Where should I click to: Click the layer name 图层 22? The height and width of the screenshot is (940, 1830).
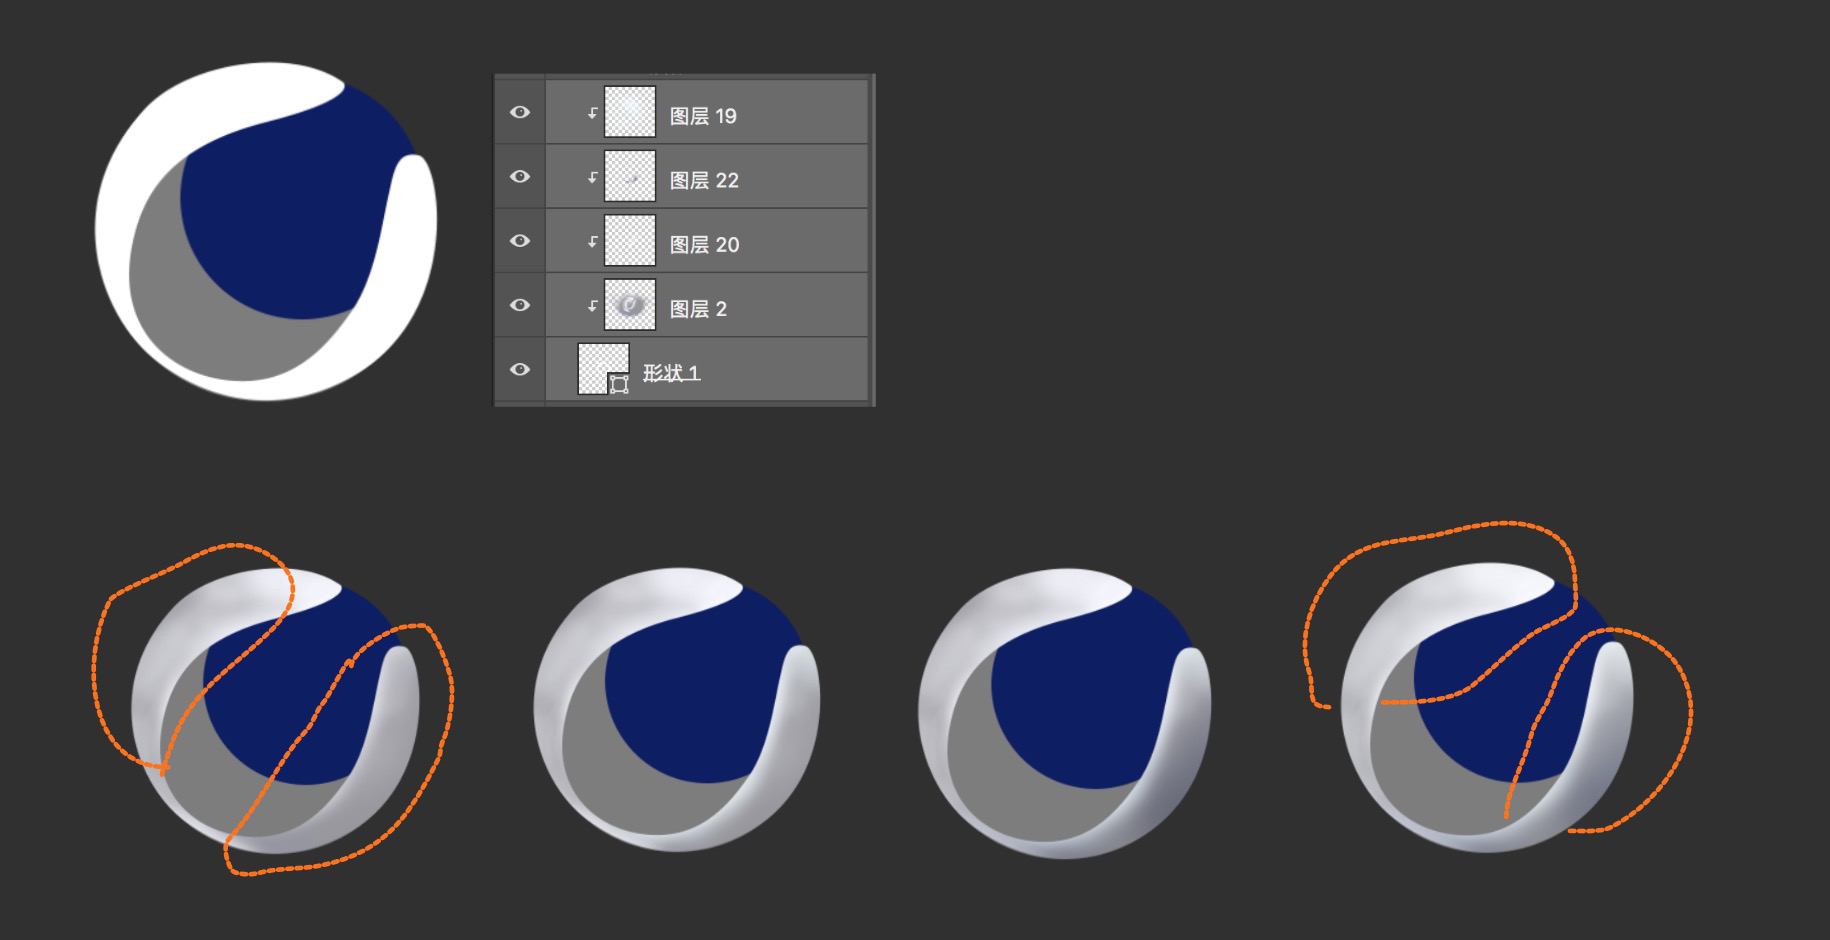click(x=704, y=180)
